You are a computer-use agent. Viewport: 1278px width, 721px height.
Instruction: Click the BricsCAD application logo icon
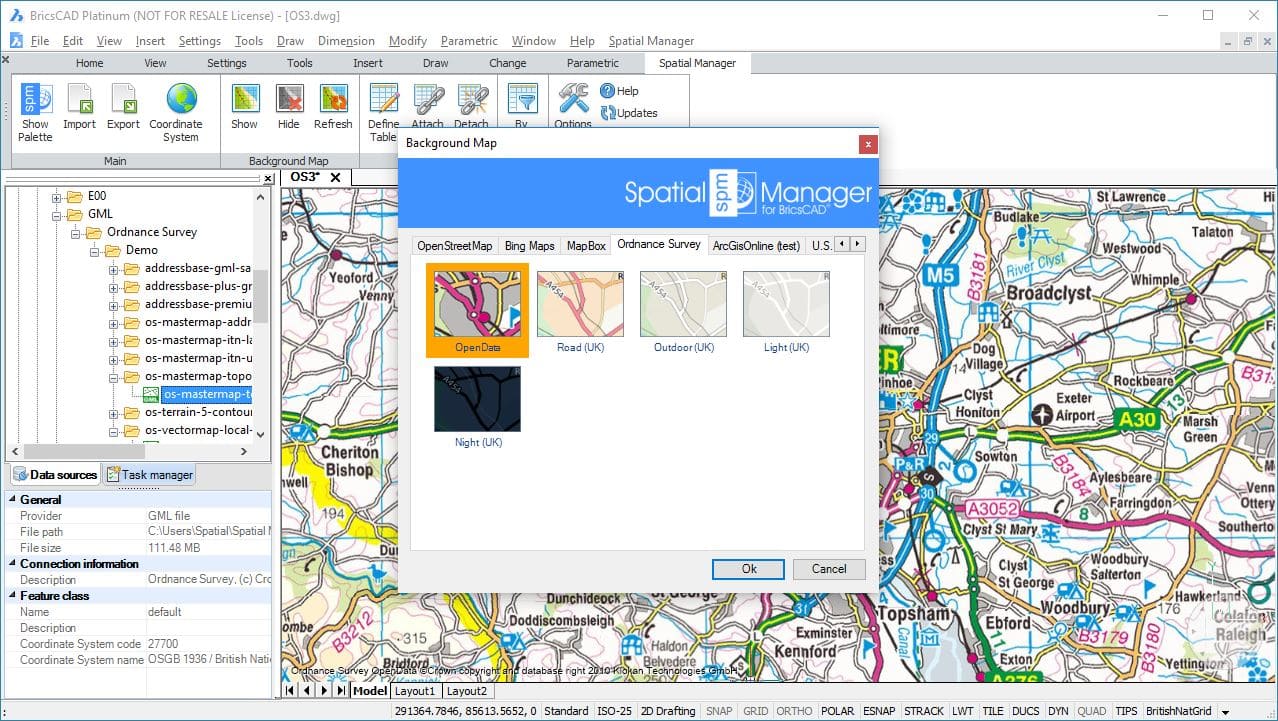coord(14,16)
